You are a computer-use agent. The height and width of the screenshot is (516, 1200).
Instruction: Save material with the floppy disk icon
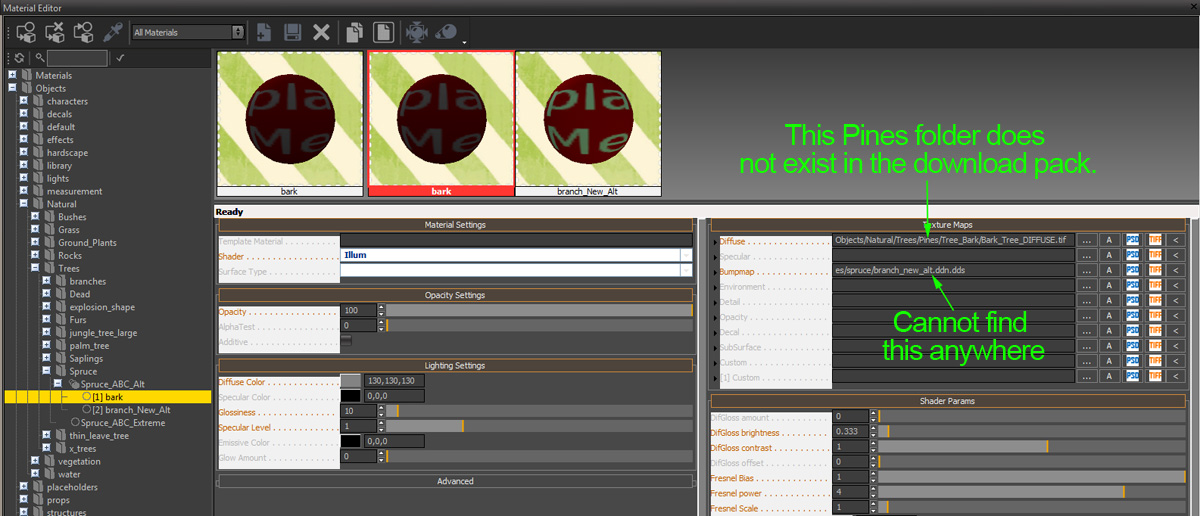[293, 32]
